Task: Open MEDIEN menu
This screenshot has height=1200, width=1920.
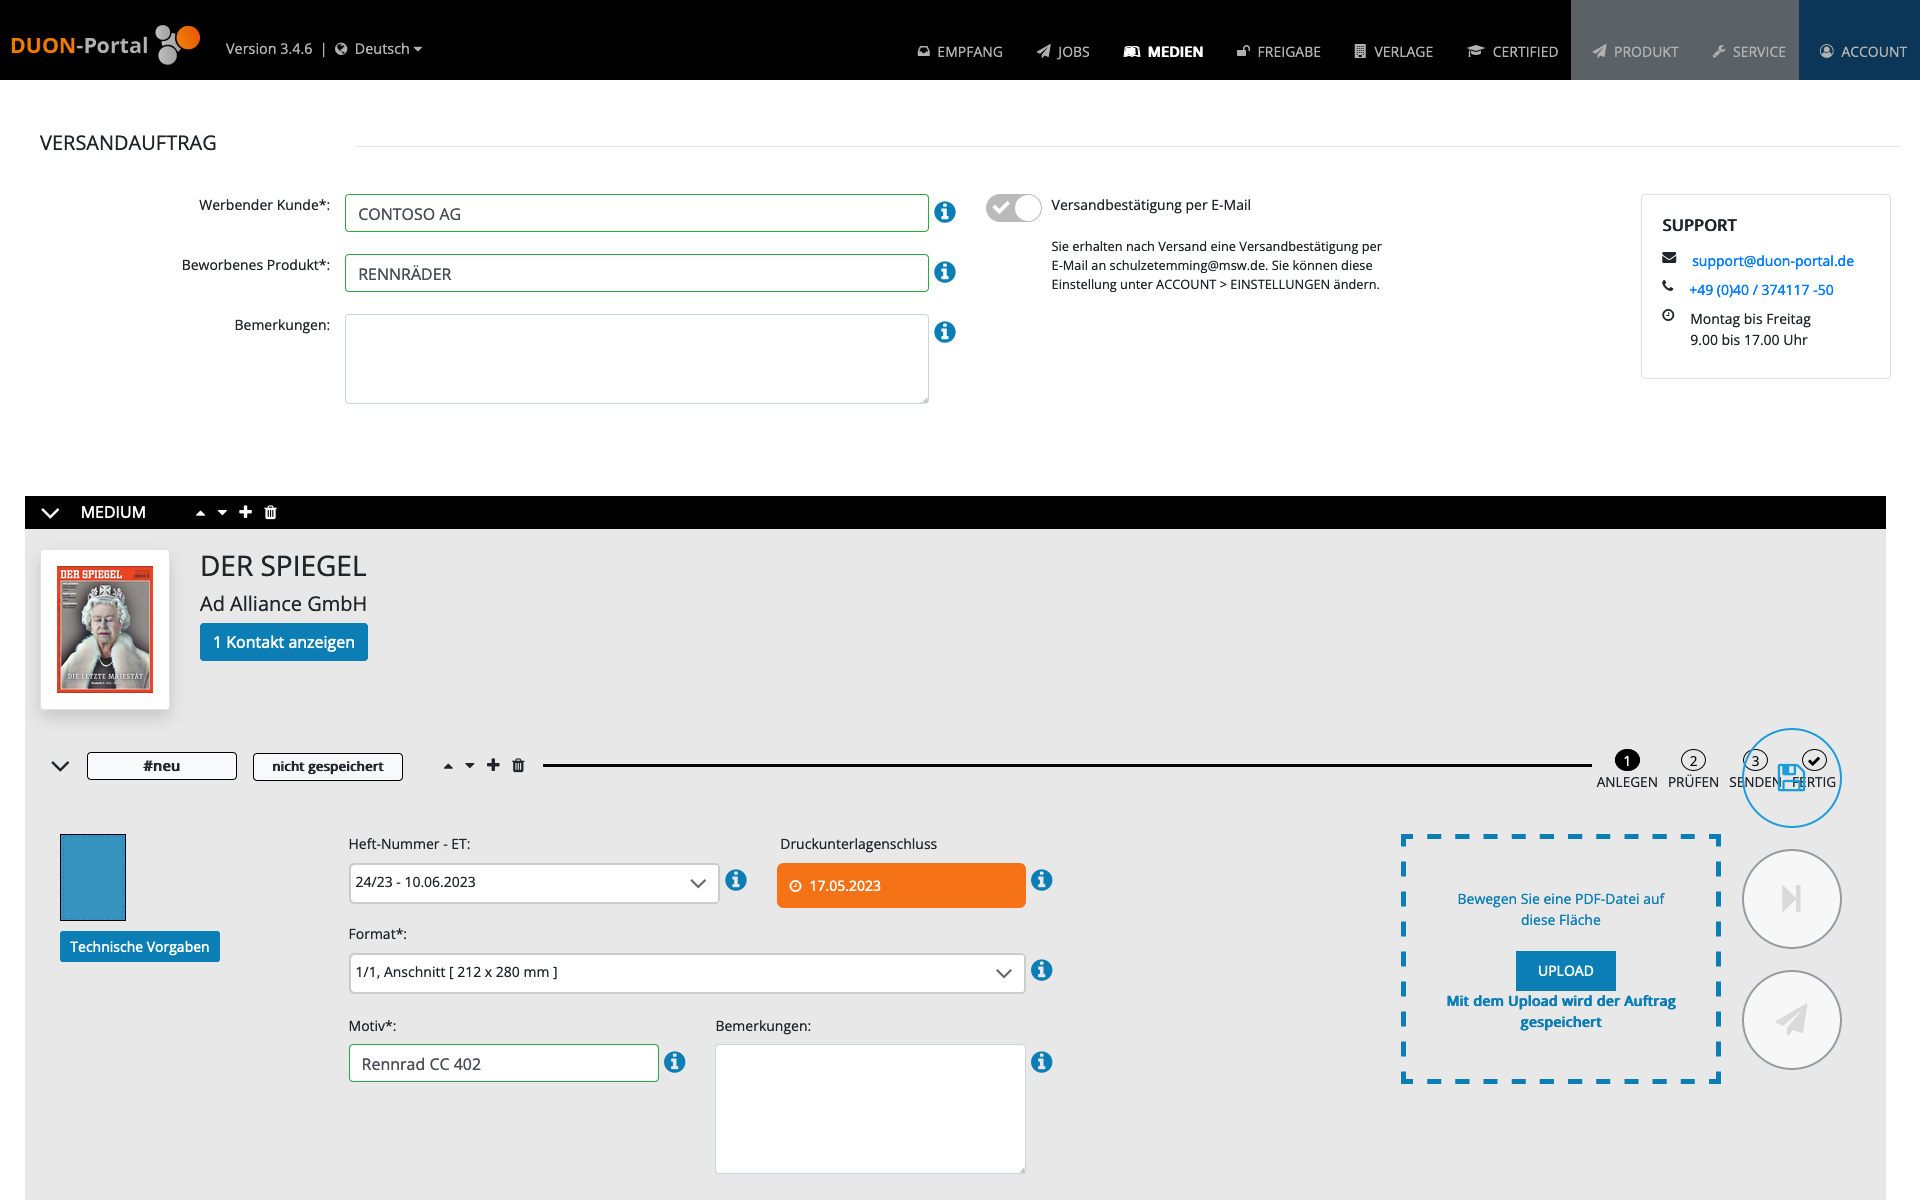Action: coord(1163,51)
